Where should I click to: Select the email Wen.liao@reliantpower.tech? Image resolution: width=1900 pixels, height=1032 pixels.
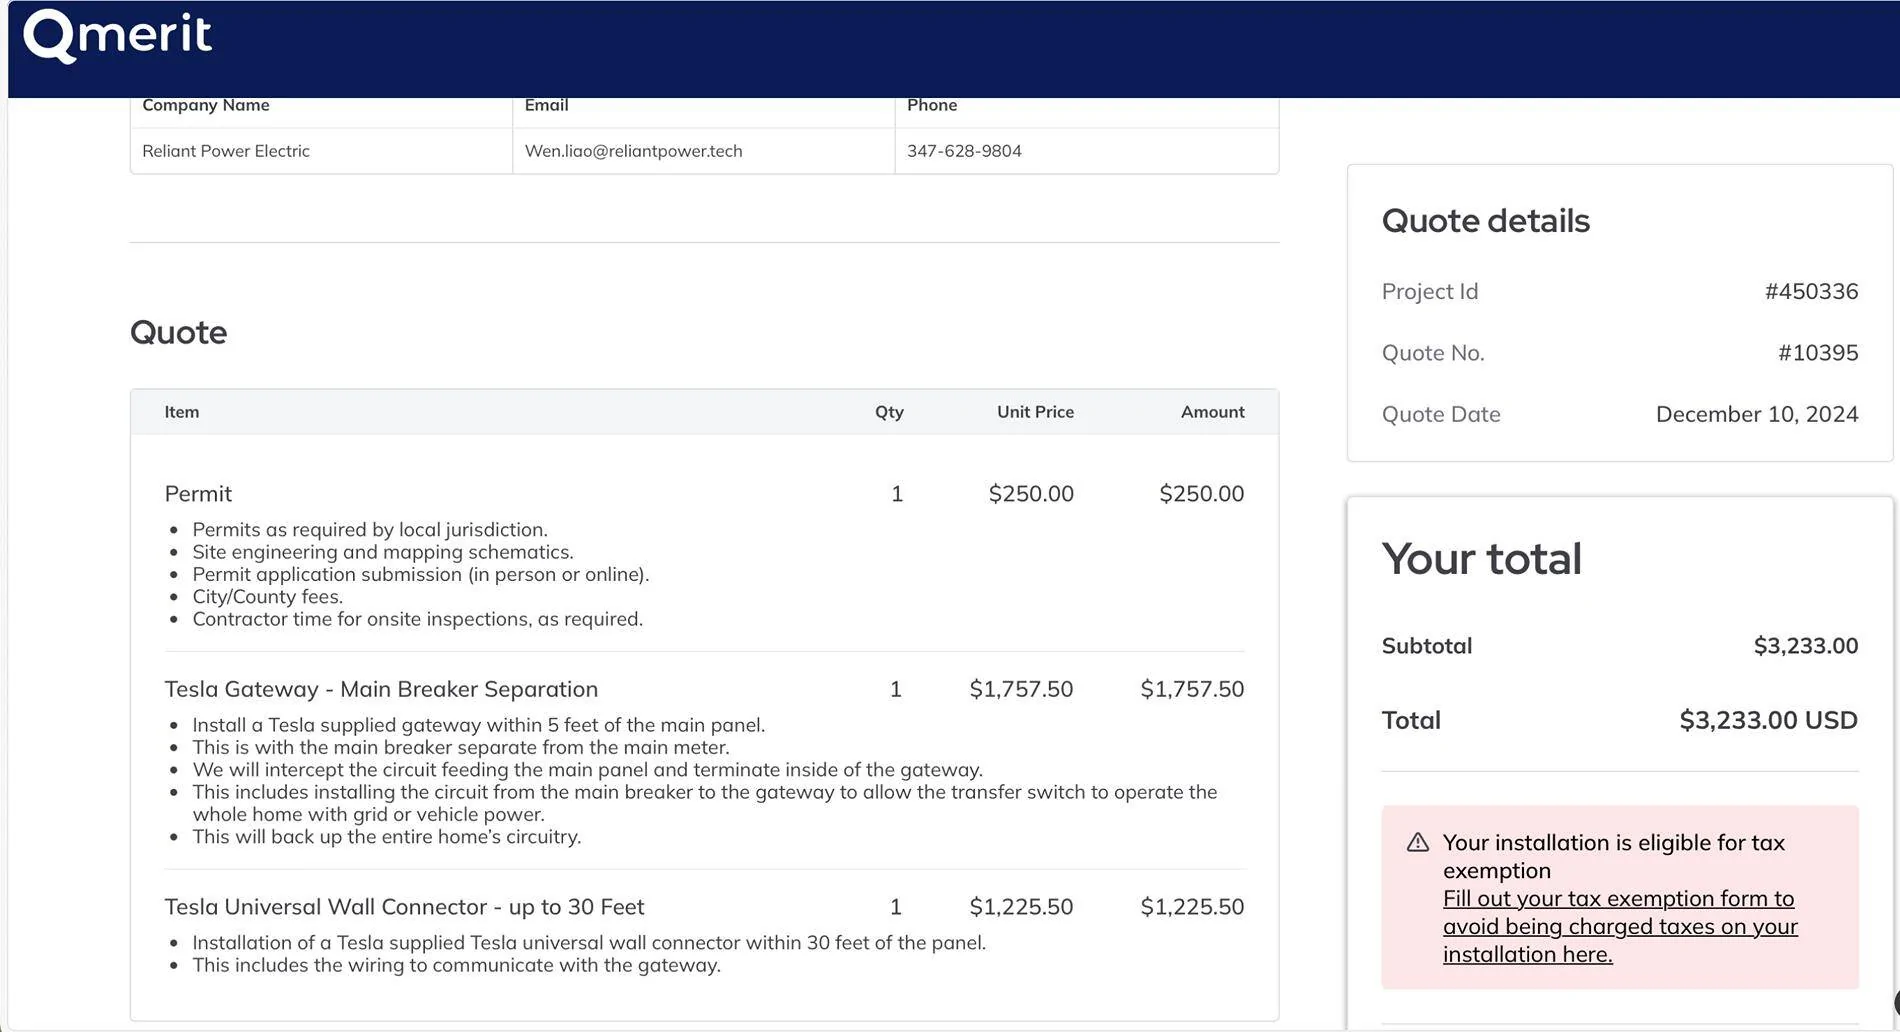633,151
